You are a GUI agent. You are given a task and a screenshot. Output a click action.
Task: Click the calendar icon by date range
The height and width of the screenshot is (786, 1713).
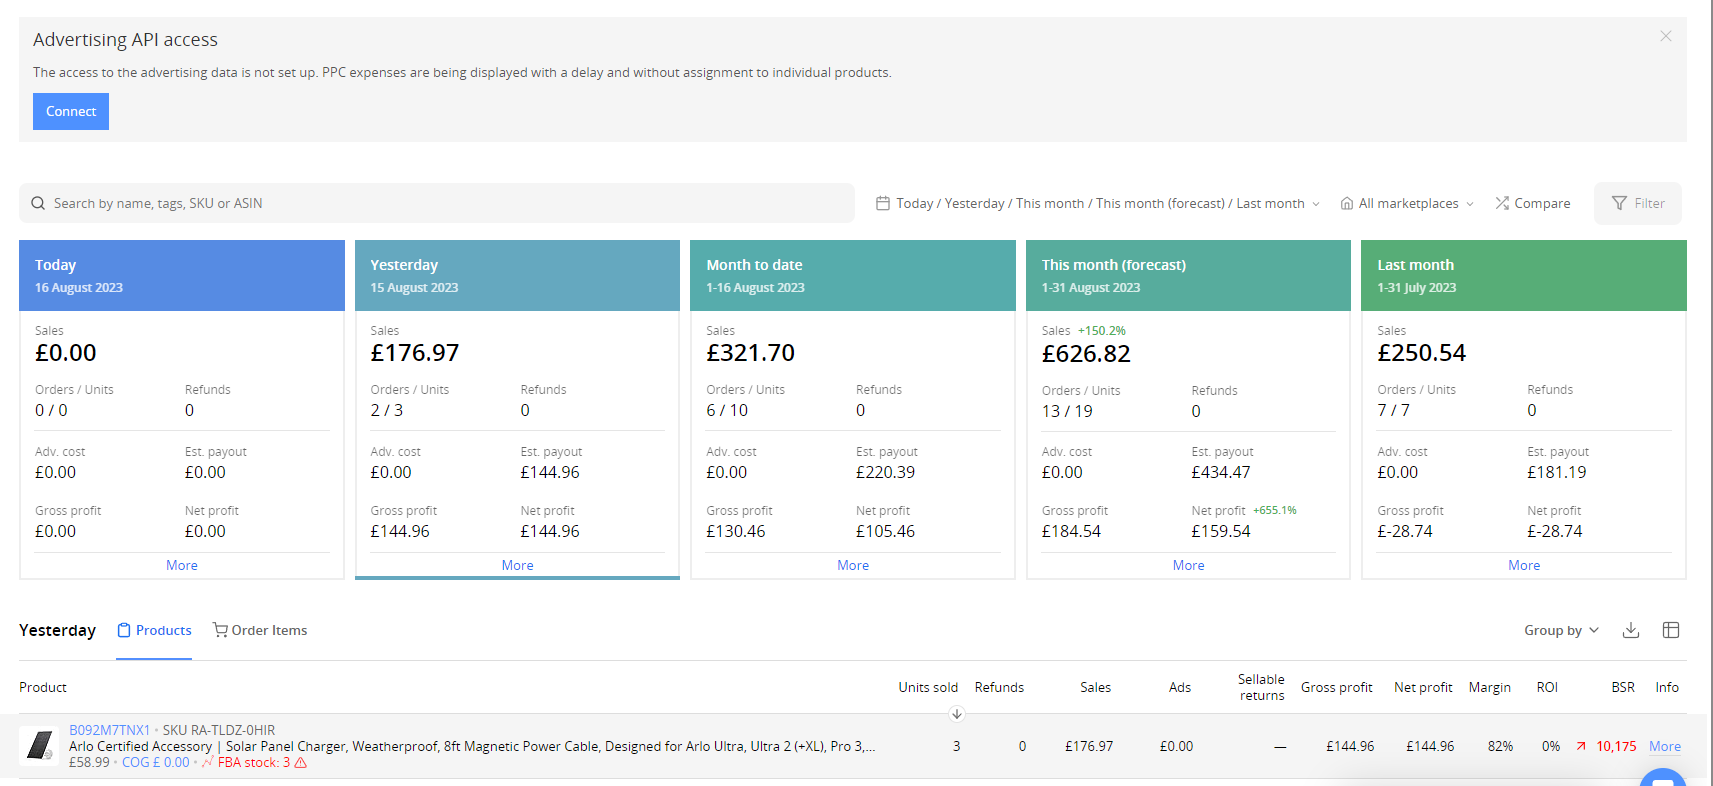[883, 203]
